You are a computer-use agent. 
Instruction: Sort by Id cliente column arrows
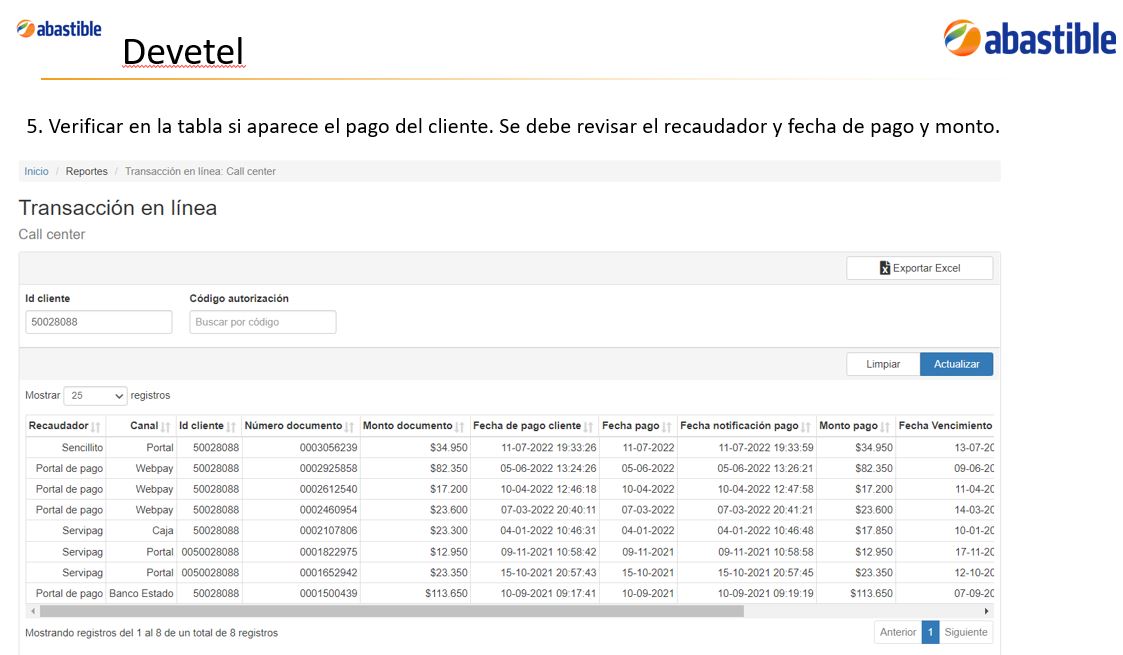(x=231, y=427)
